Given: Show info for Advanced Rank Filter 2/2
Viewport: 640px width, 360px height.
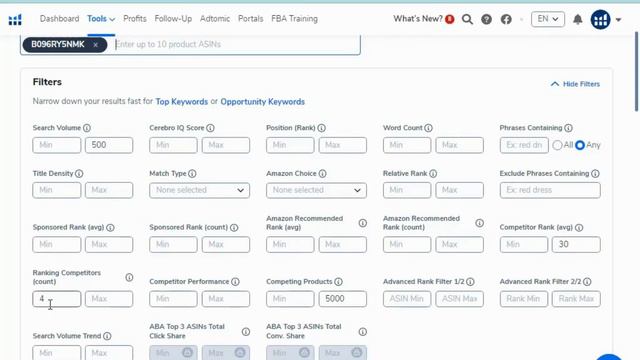Looking at the screenshot, I should [587, 282].
